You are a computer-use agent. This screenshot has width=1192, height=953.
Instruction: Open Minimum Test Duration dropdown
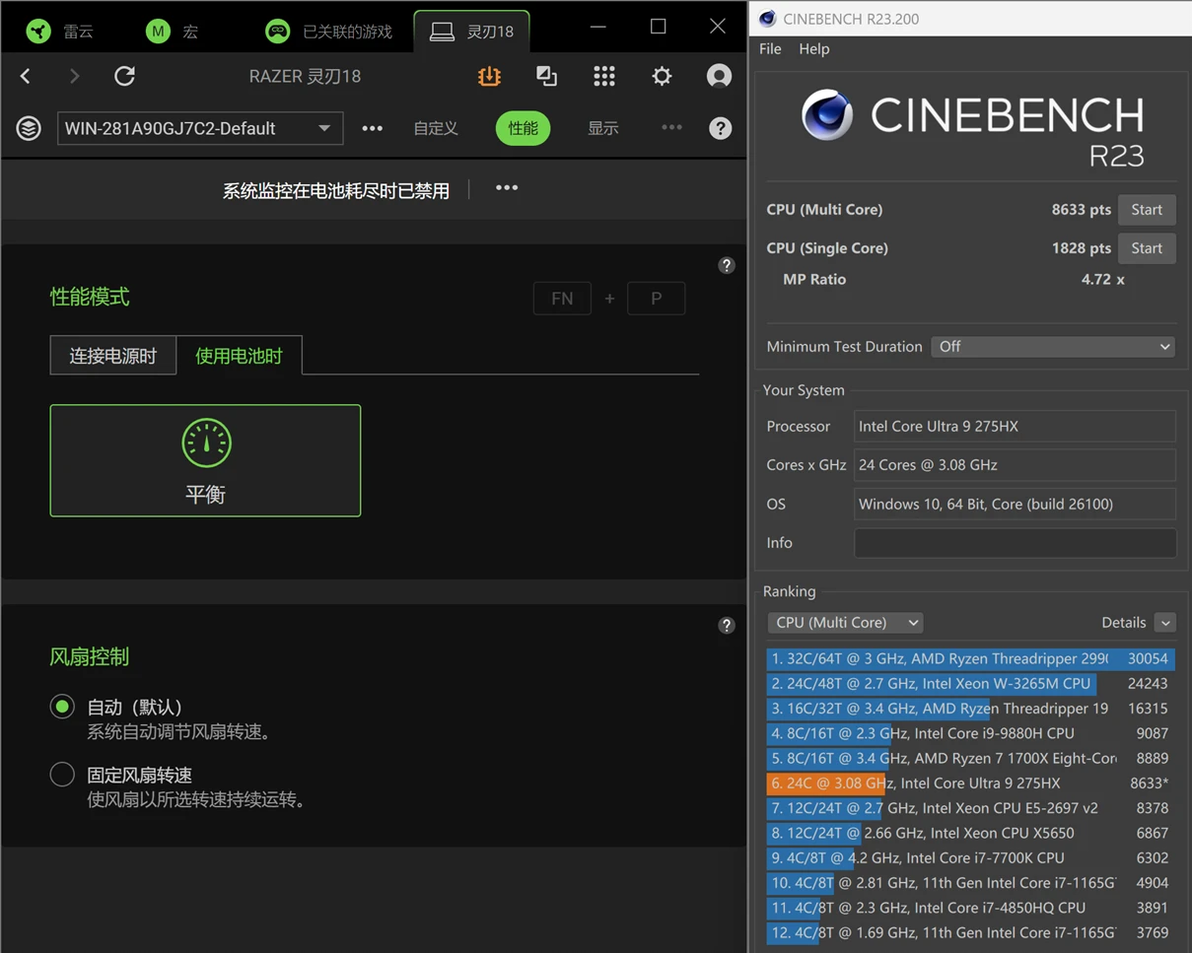tap(1053, 347)
